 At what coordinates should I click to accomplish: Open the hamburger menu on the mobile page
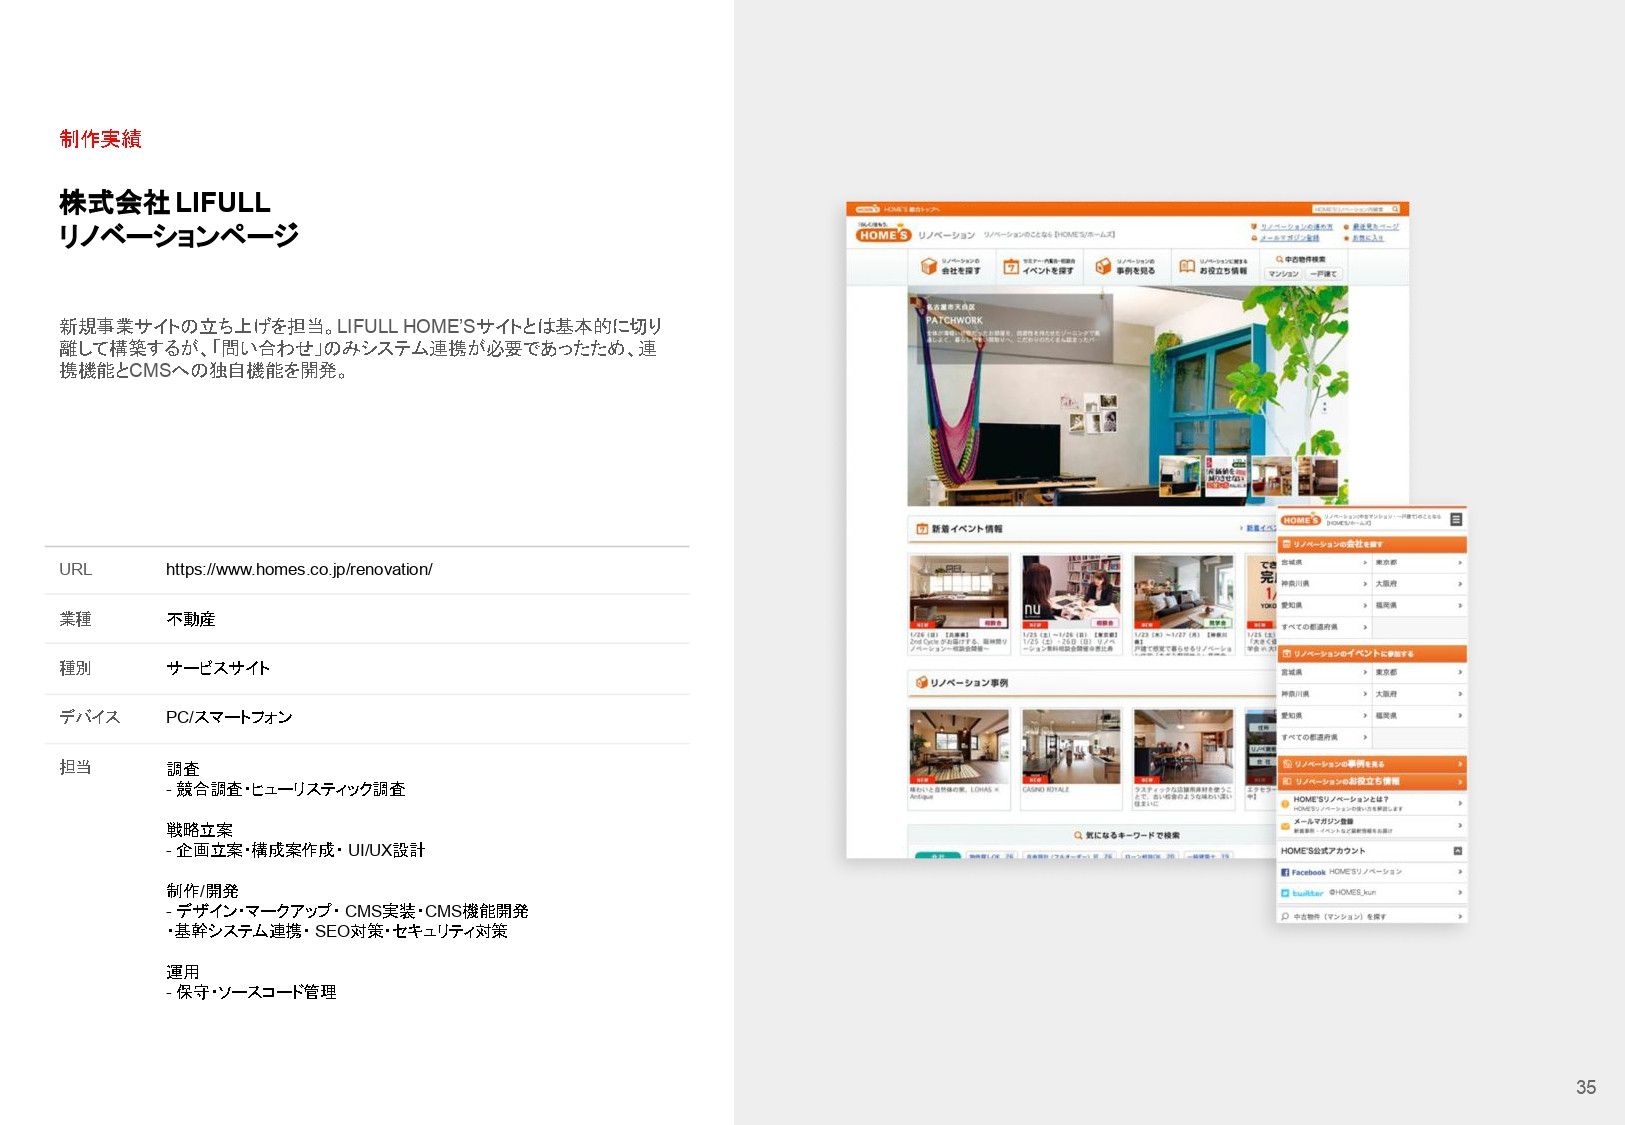pyautogui.click(x=1456, y=518)
